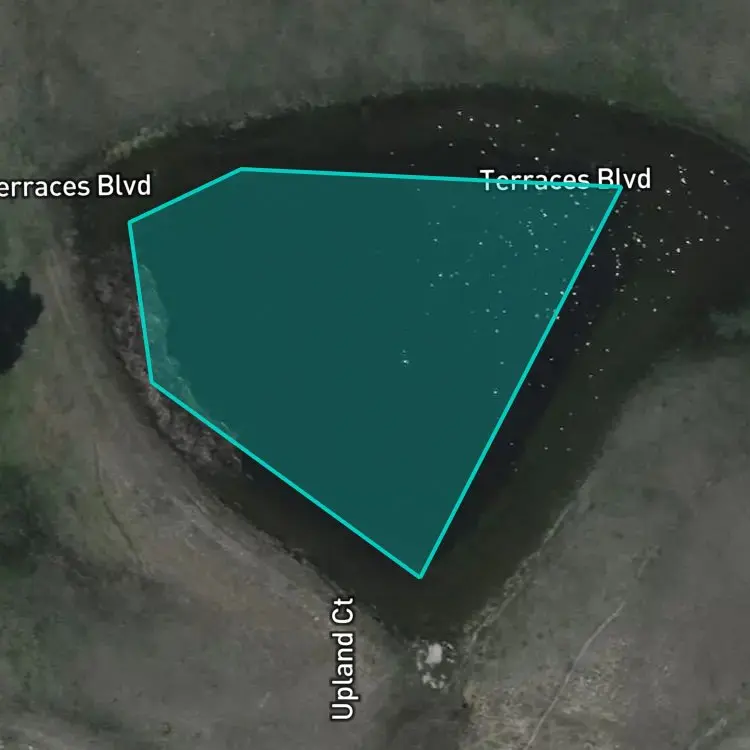Screen dimensions: 750x750
Task: Click the small dark pond at the left map edge
Action: [x=17, y=320]
